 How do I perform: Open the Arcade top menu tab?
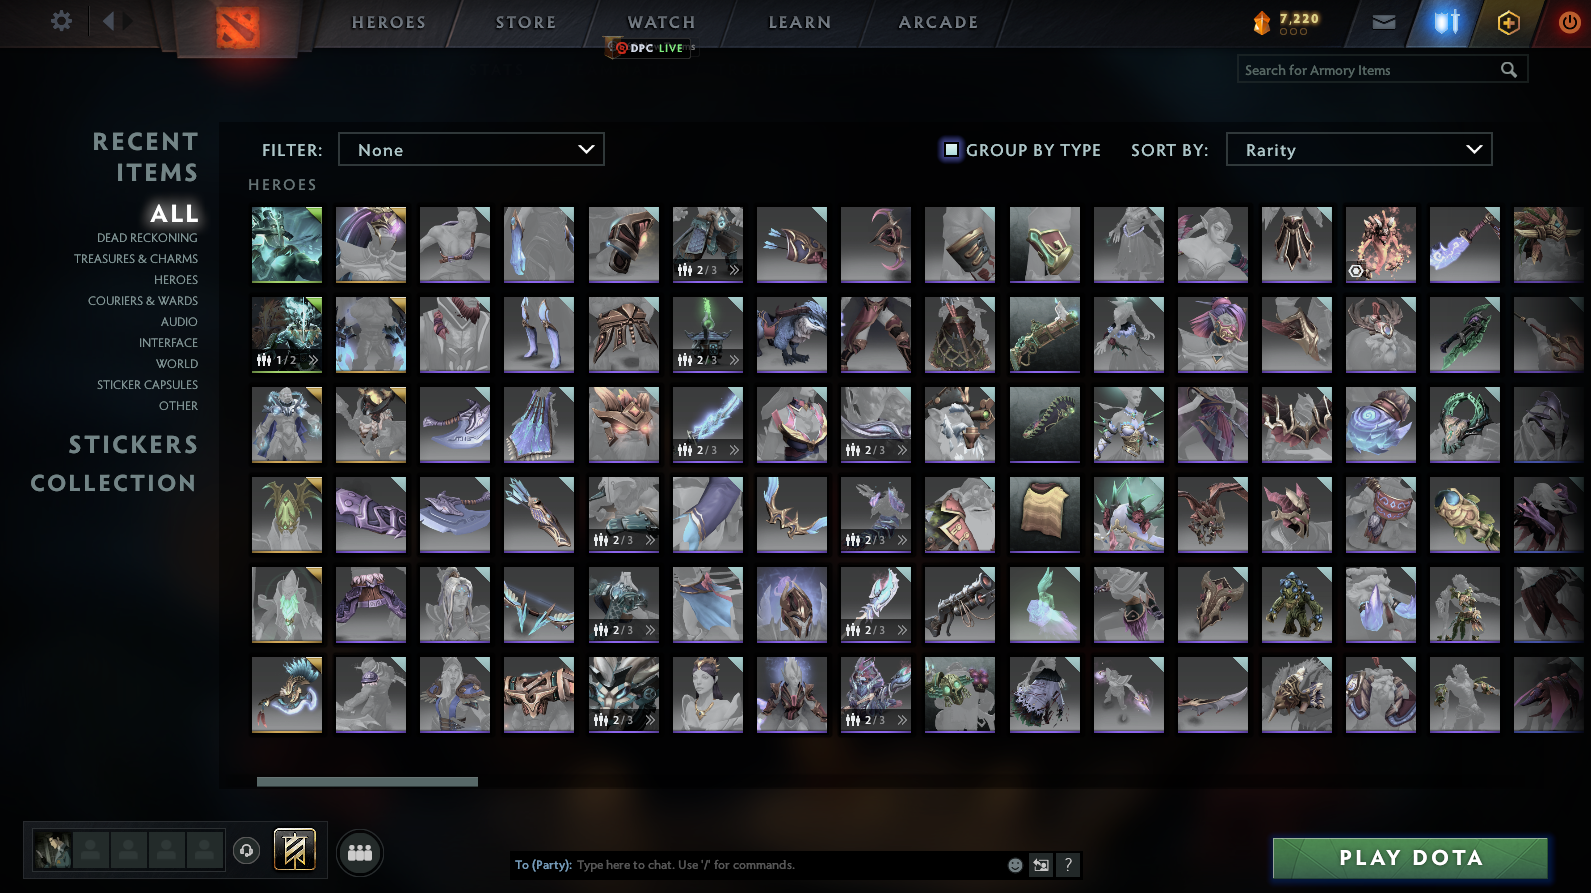(x=938, y=22)
